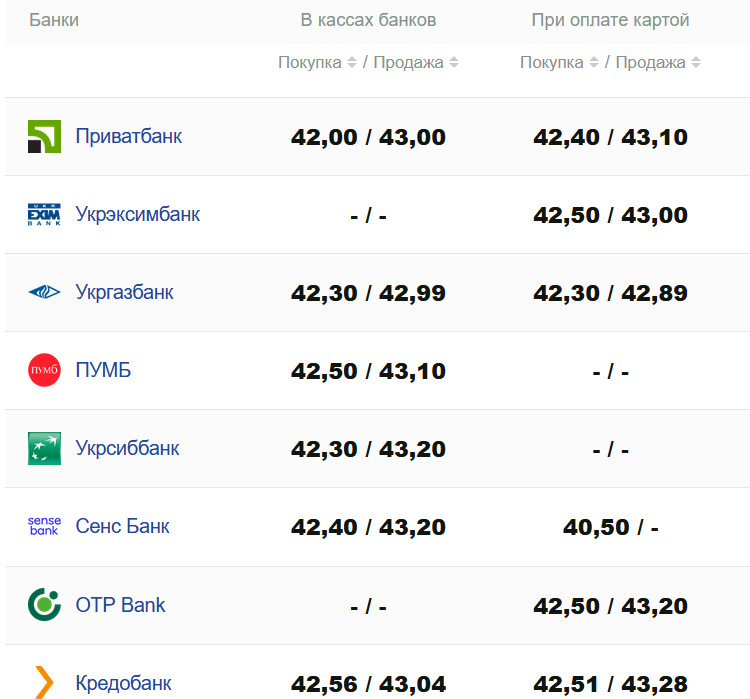The image size is (750, 699).
Task: Open the Приватбанк bank link
Action: (x=128, y=136)
